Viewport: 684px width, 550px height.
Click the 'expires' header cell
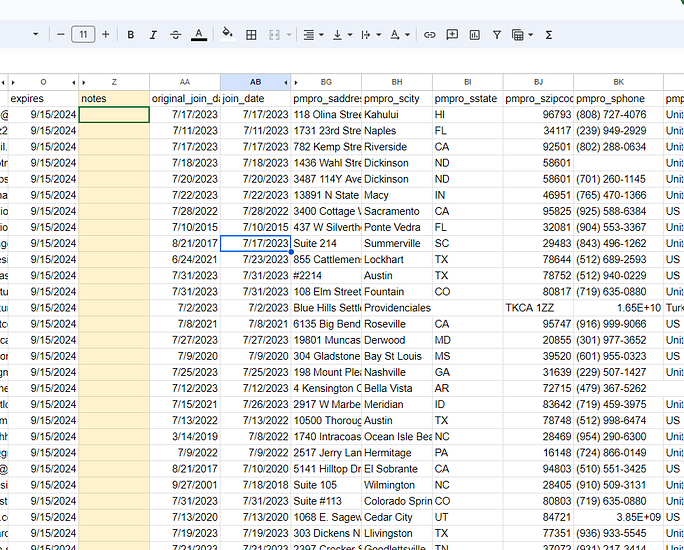point(43,99)
